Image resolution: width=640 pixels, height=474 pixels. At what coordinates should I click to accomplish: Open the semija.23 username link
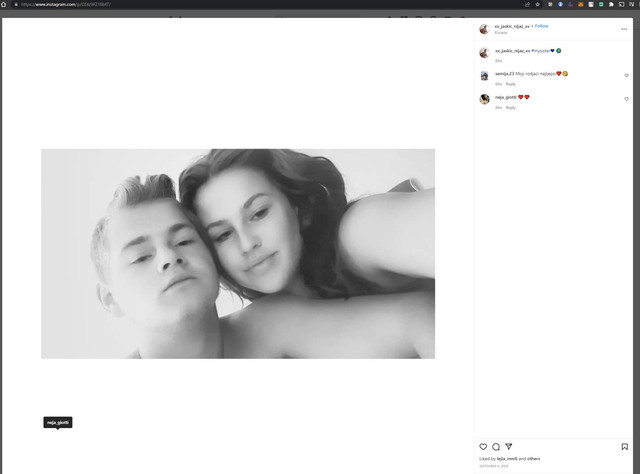[504, 74]
